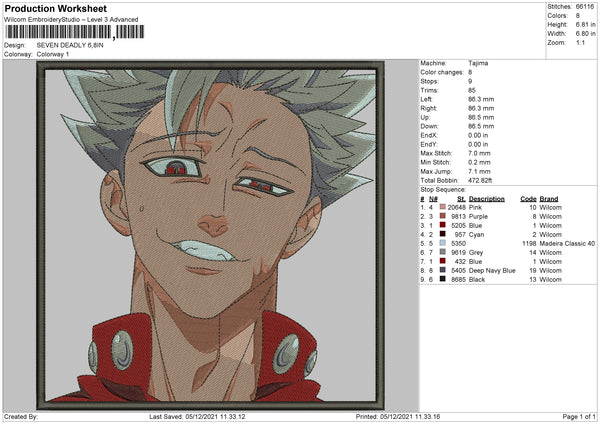The height and width of the screenshot is (424, 600).
Task: Click the embroidery design preview image
Action: coord(210,235)
